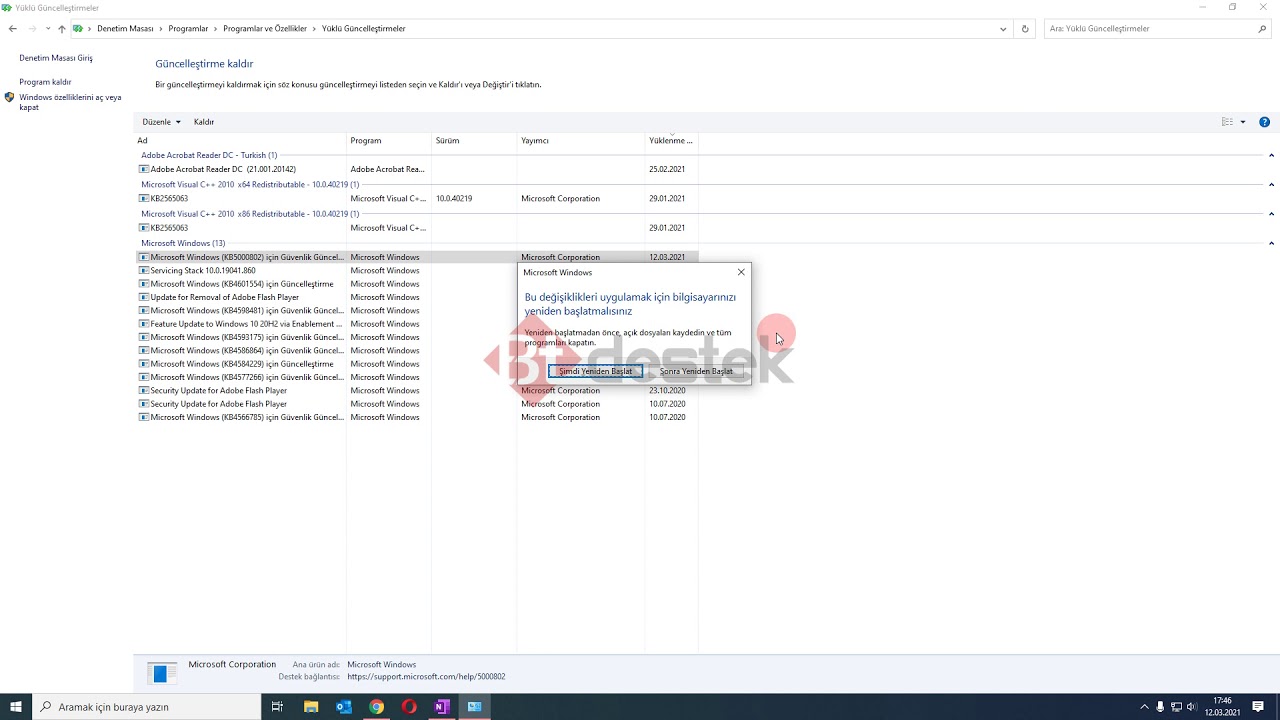Sort by the Yüklenme column header

tap(671, 141)
